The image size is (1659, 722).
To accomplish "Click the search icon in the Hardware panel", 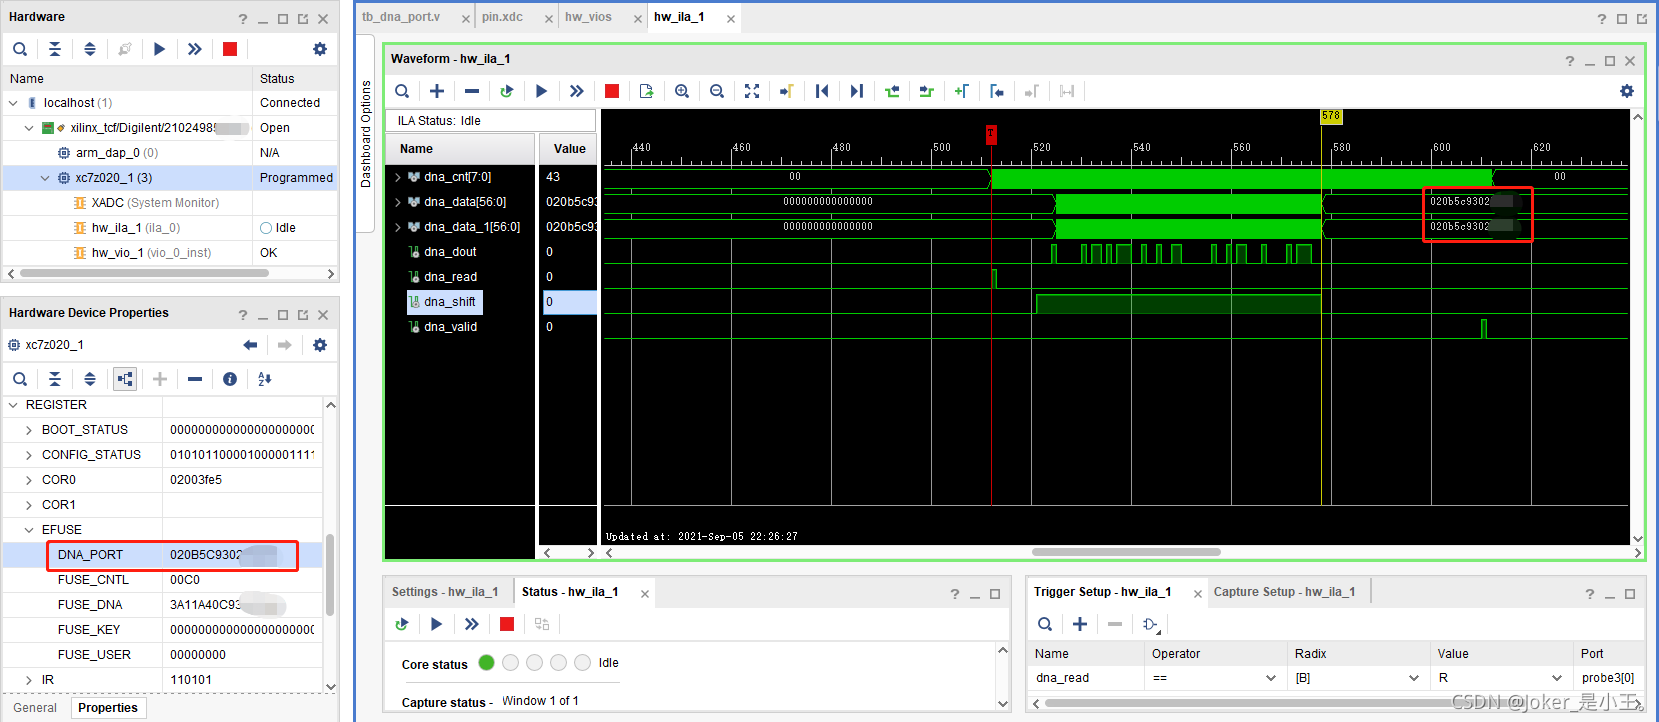I will pyautogui.click(x=20, y=49).
